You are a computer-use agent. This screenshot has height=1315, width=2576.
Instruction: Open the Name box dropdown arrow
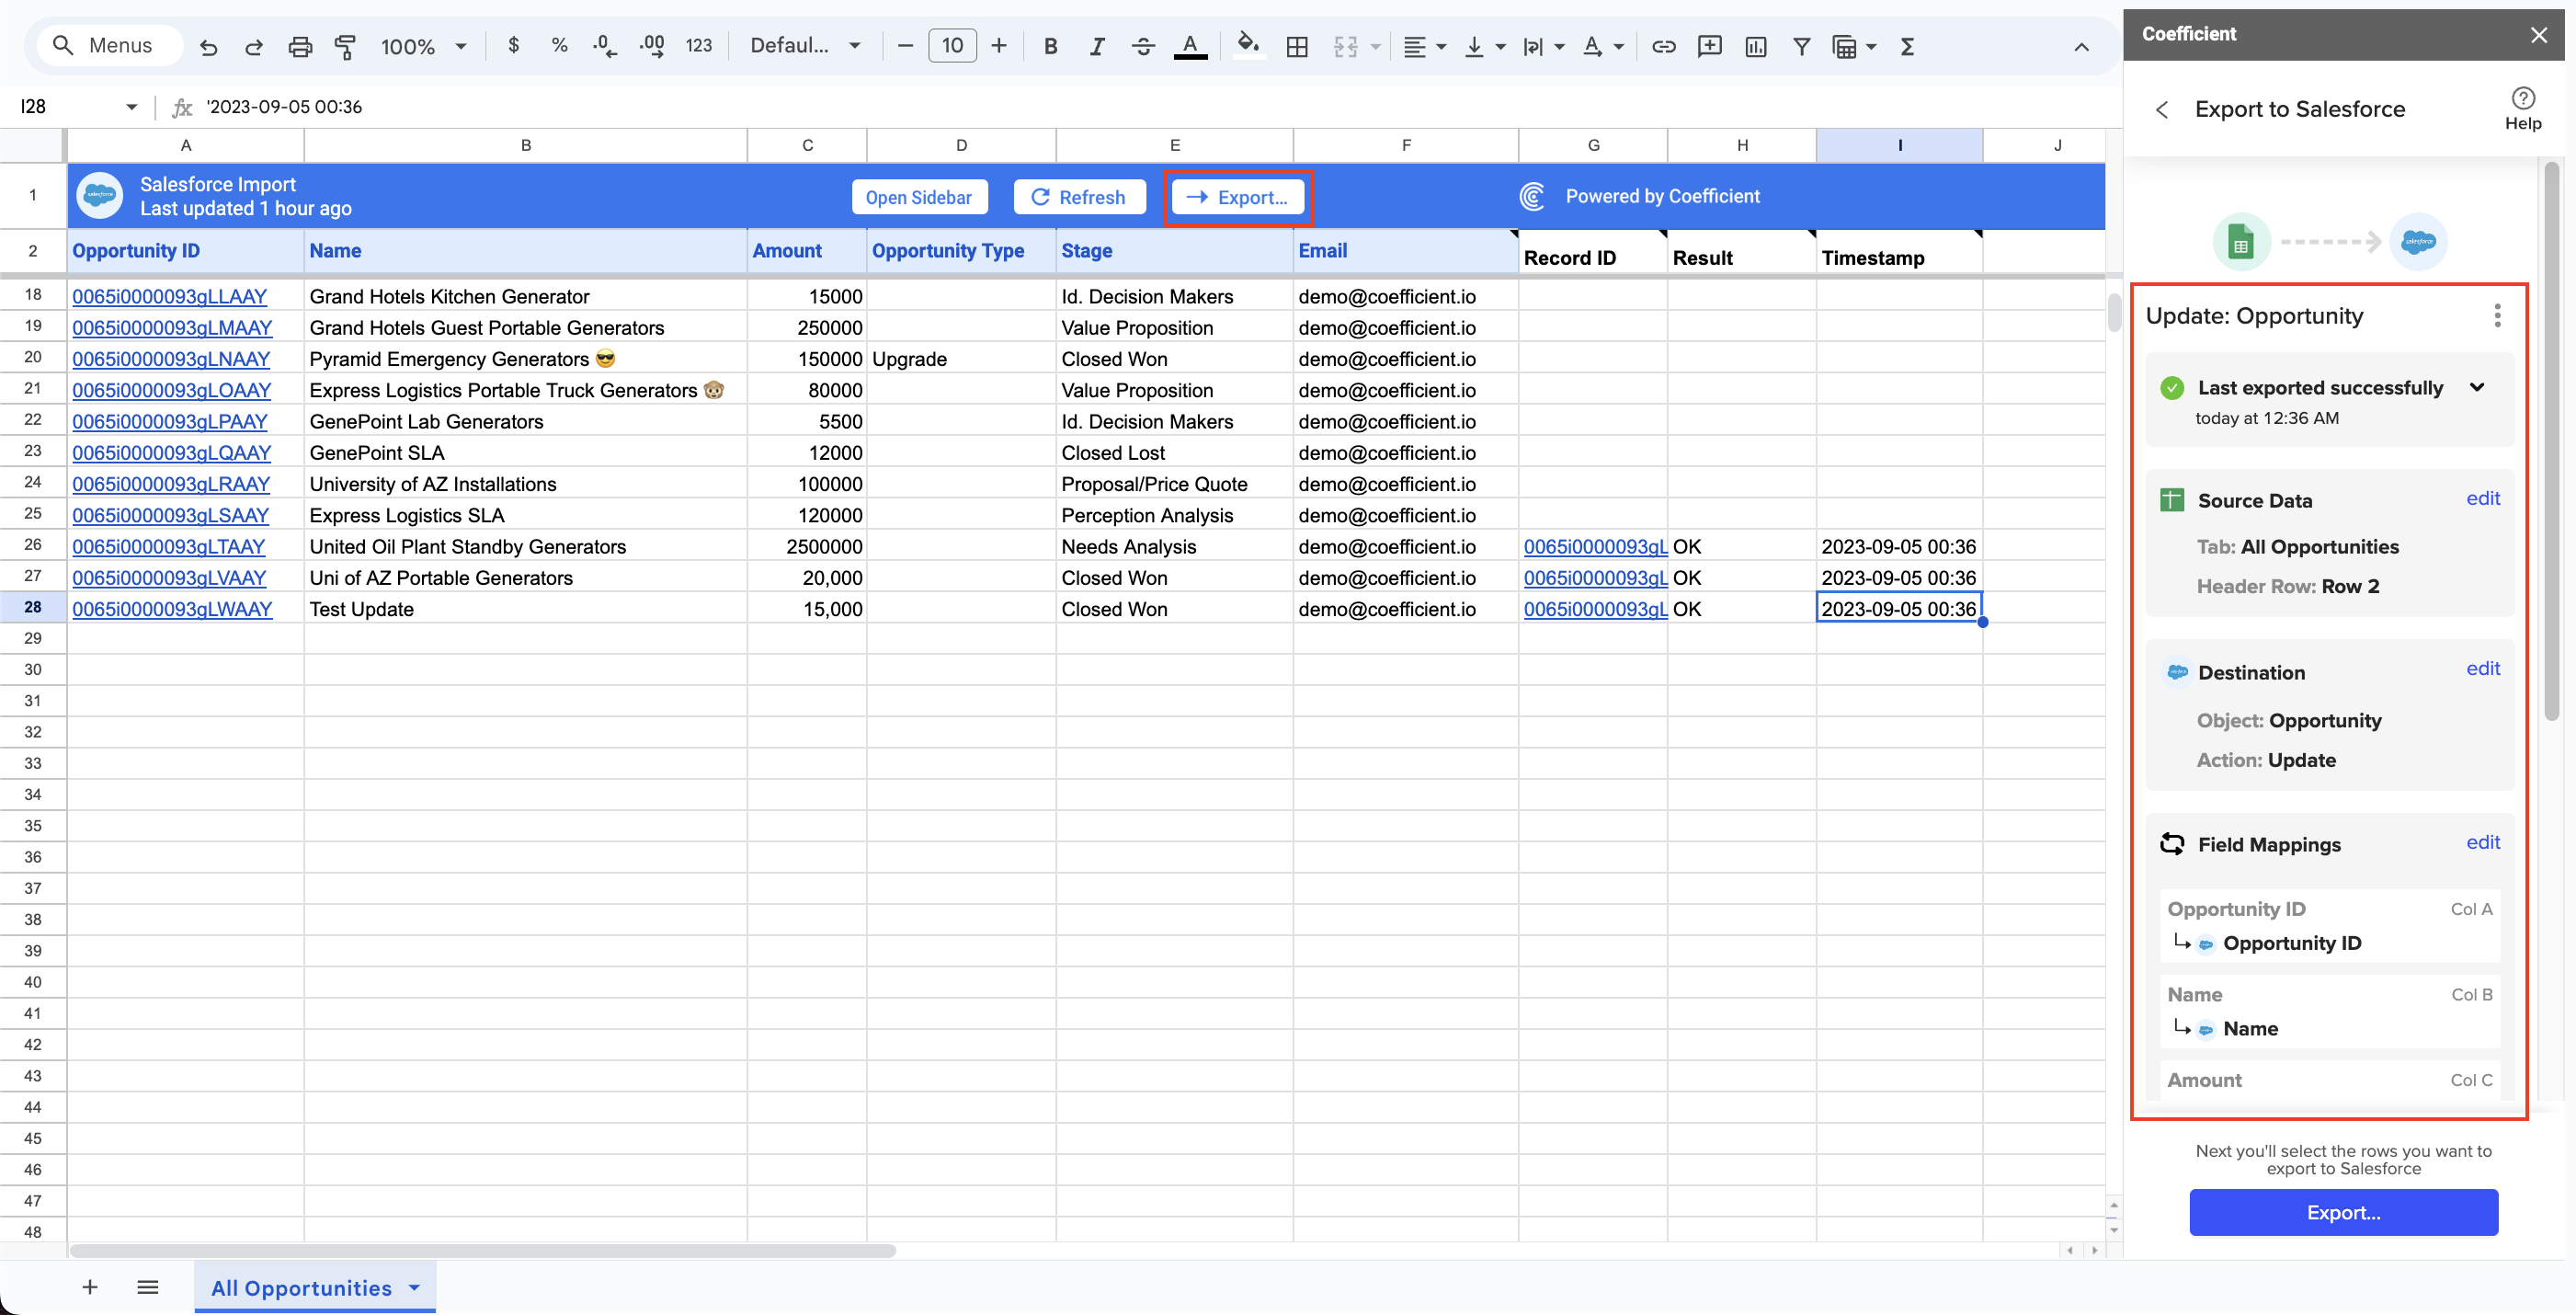pyautogui.click(x=131, y=107)
